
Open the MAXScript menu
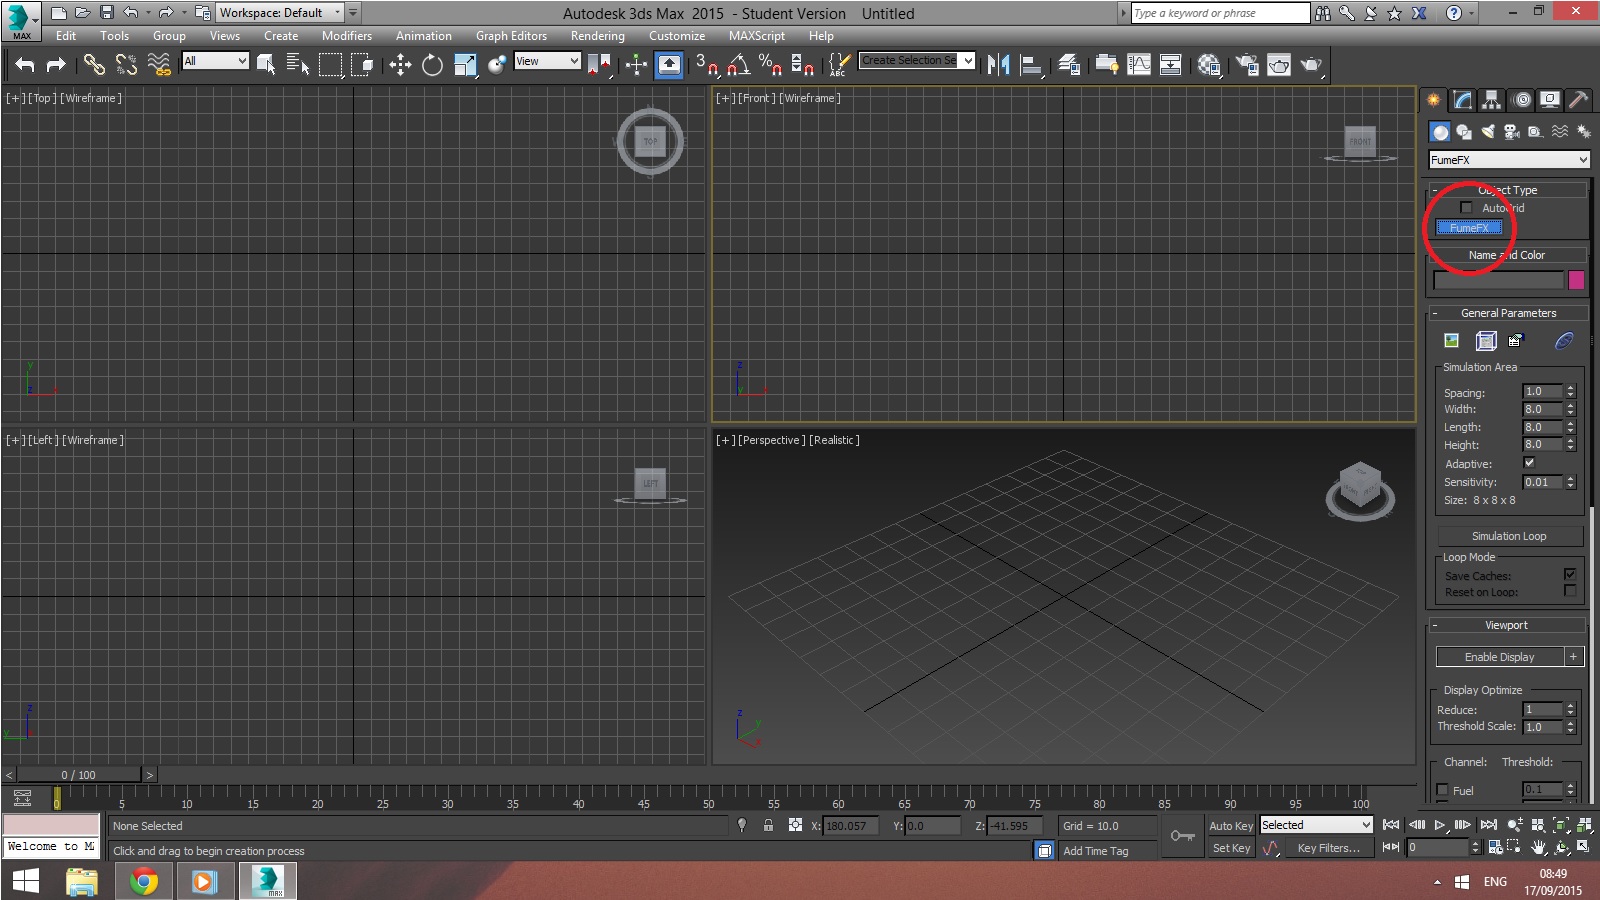tap(757, 36)
